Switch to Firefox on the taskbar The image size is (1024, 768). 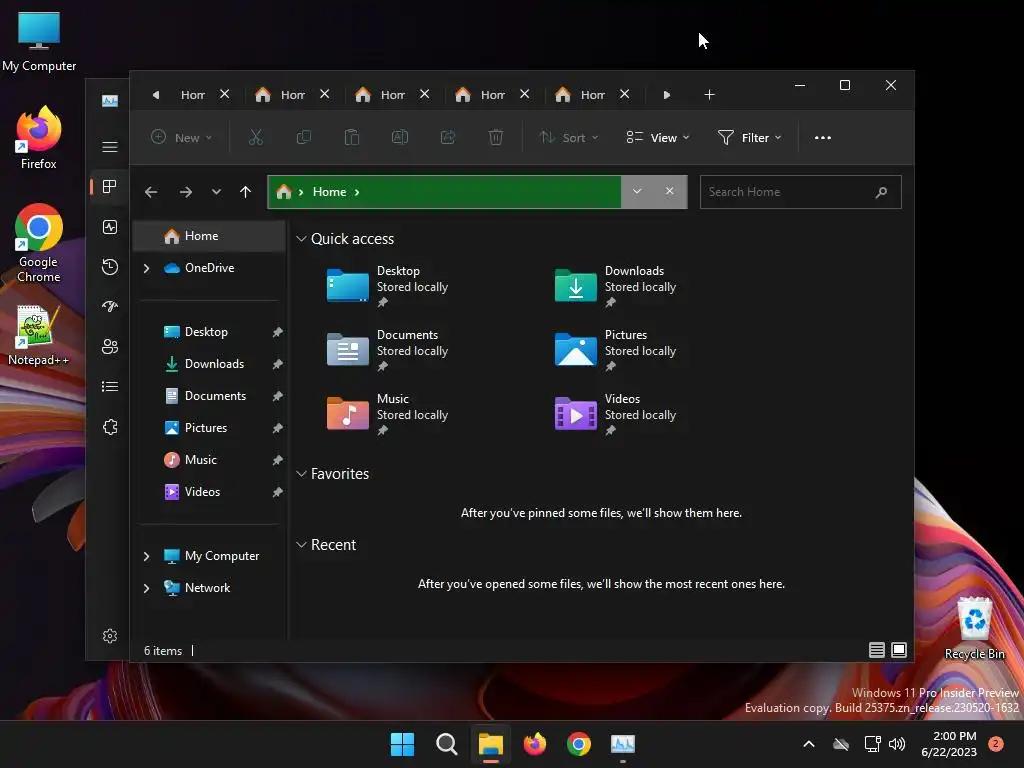click(x=535, y=744)
